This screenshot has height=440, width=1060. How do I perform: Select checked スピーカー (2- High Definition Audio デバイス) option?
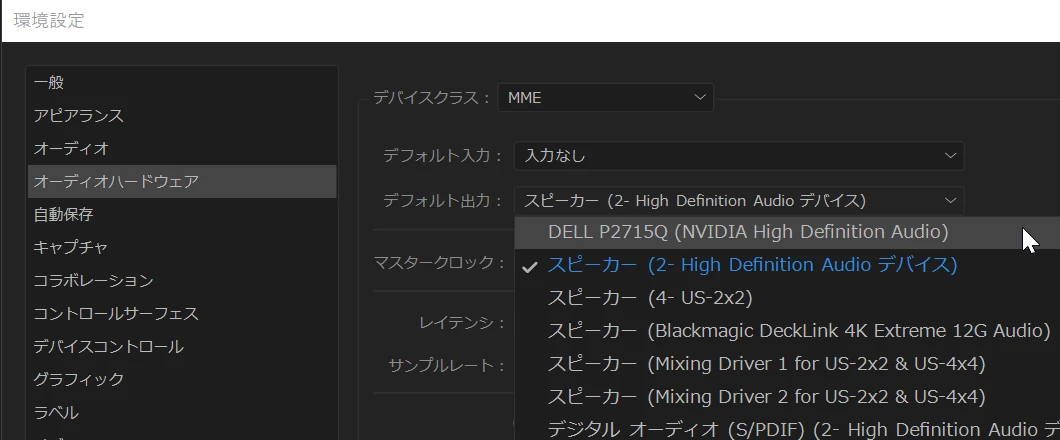pos(787,265)
